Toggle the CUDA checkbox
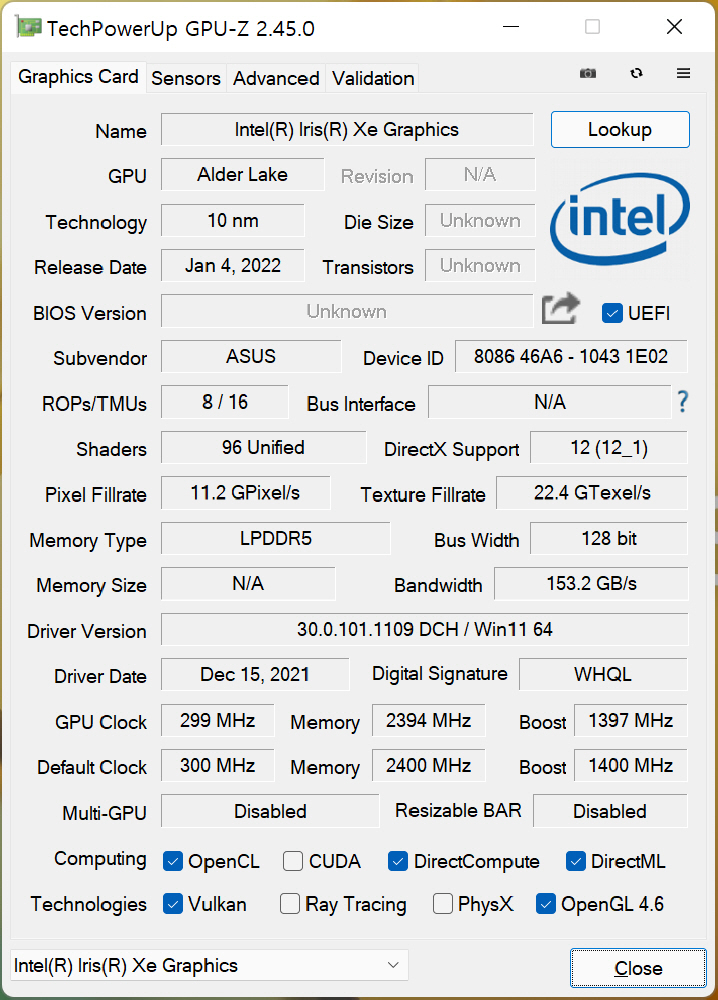 pos(293,861)
